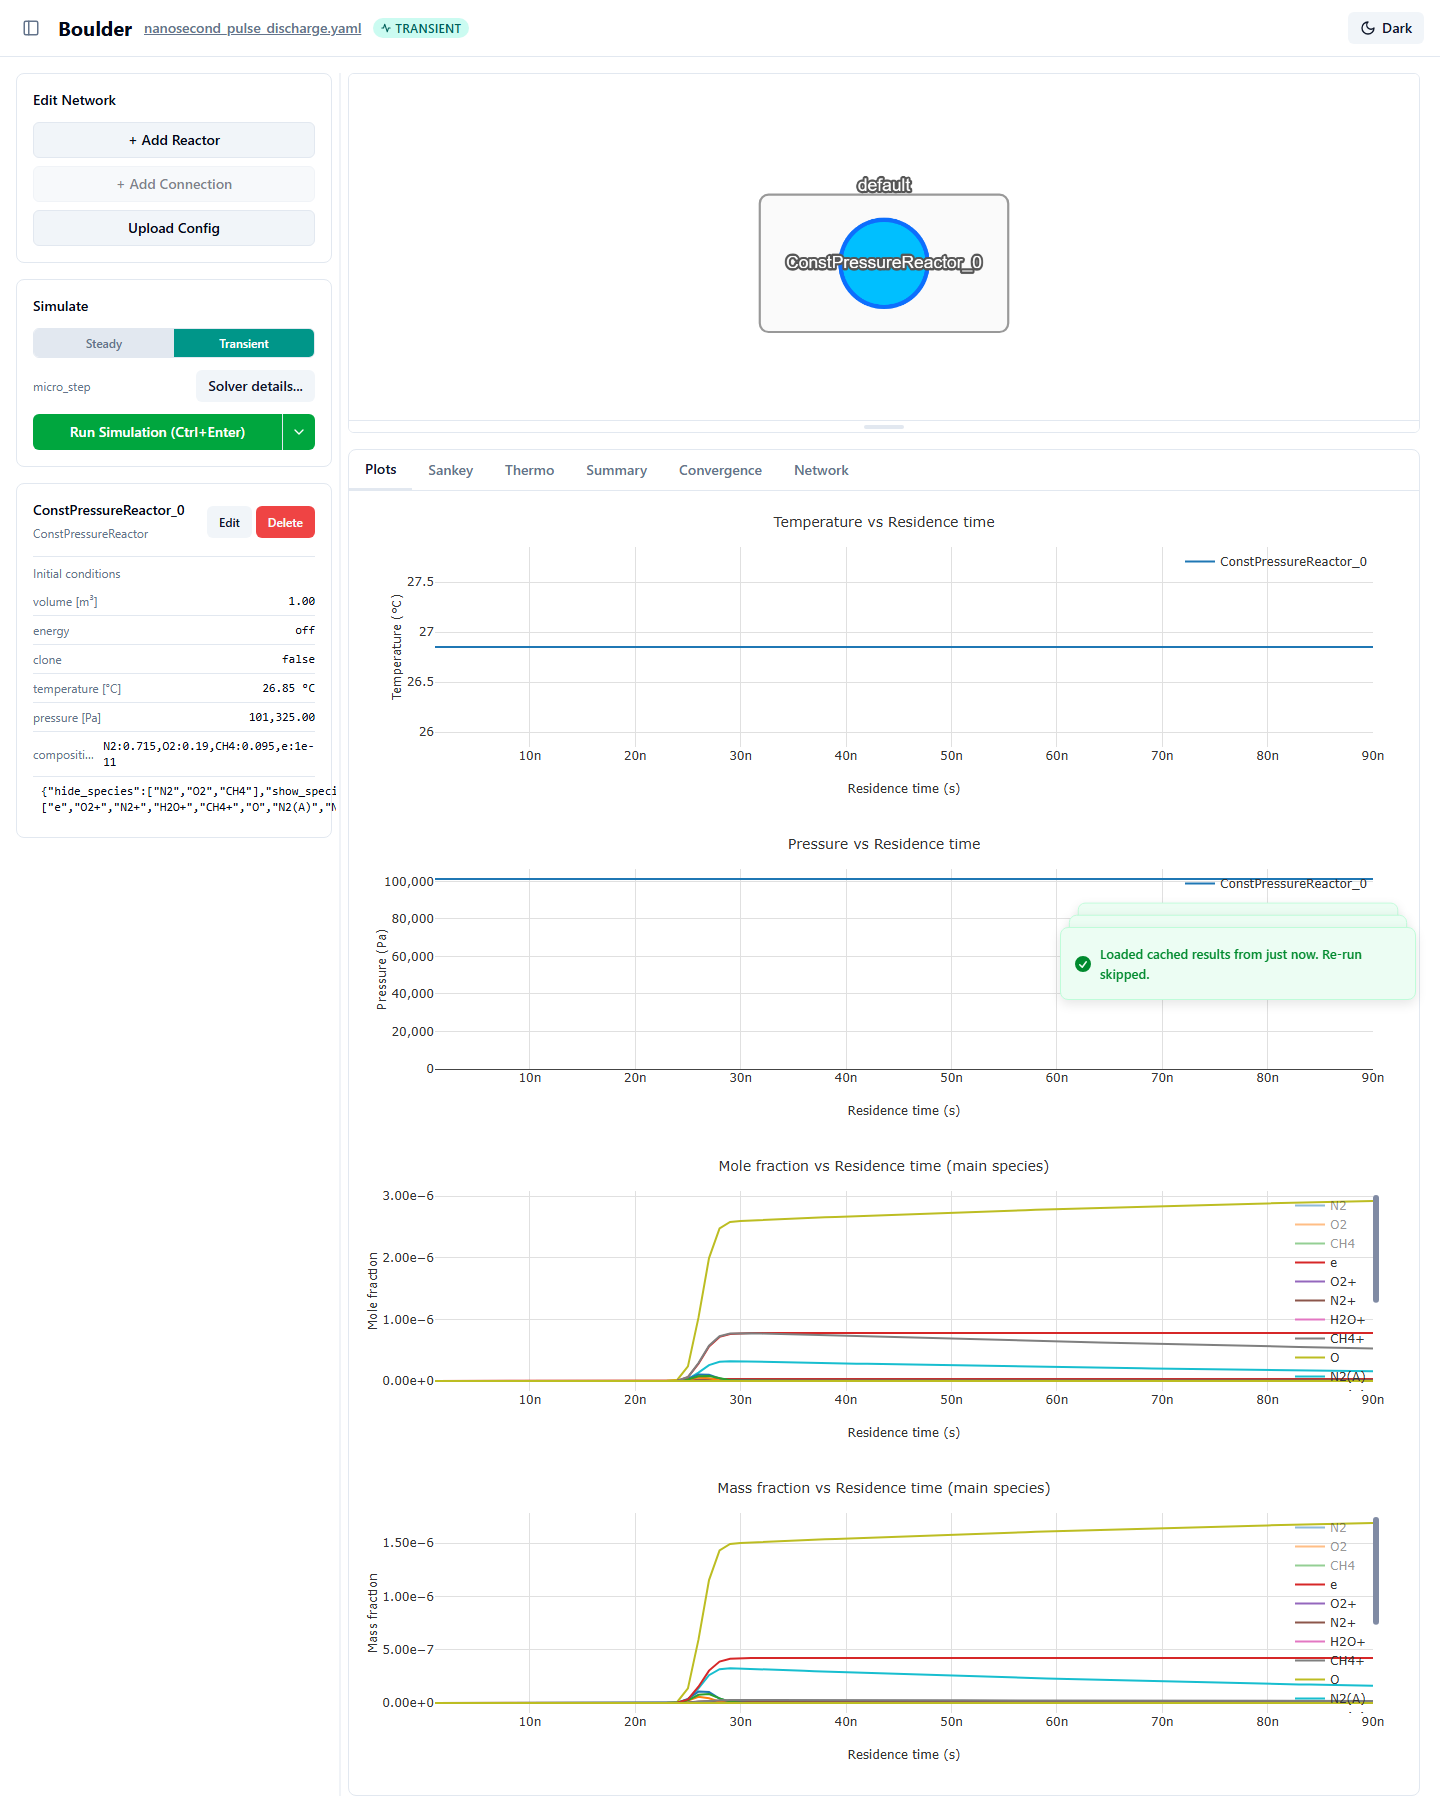Viewport: 1440px width, 1812px height.
Task: Toggle ConstPressureReactor_0 trace in temperature legend
Action: (x=1276, y=562)
